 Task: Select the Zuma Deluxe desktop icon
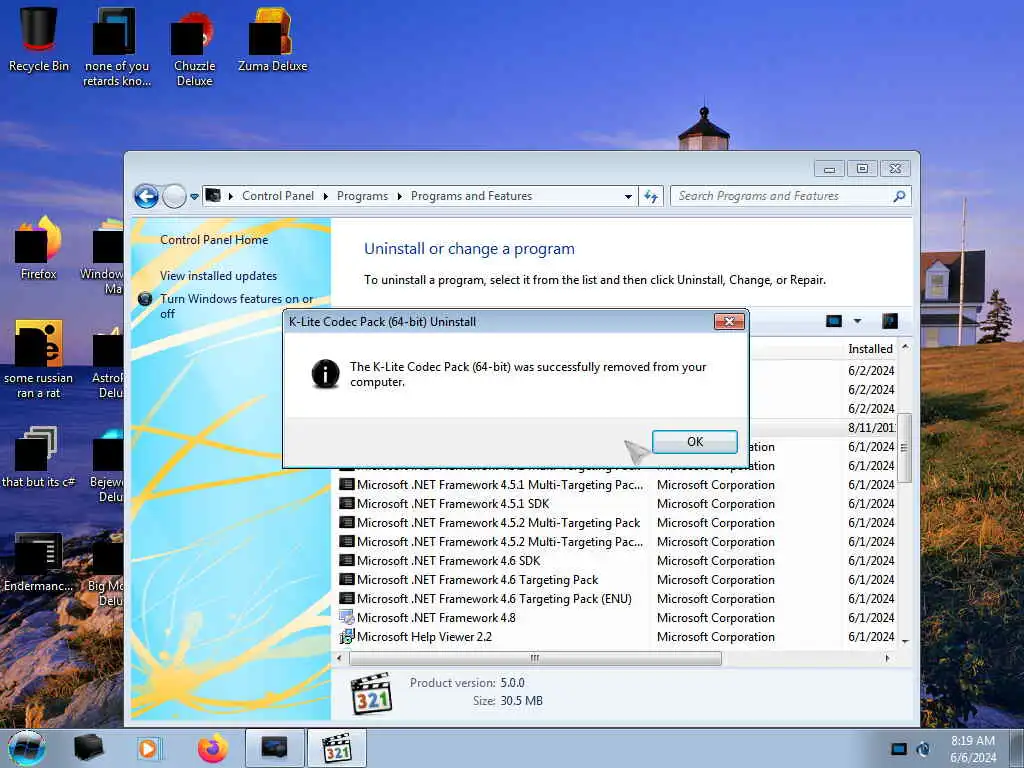point(272,40)
